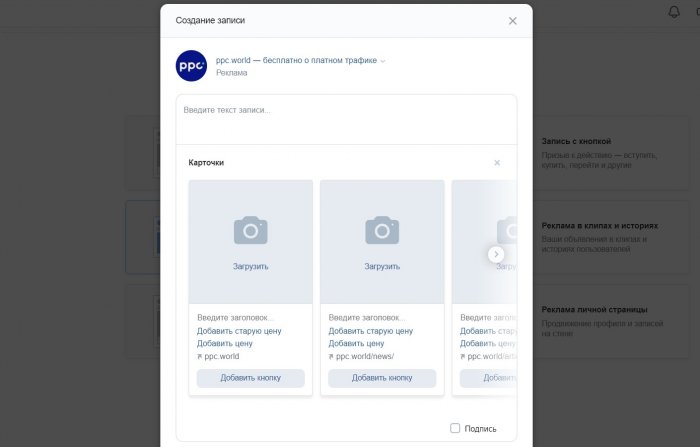The width and height of the screenshot is (700, 447).
Task: Click Добавить кнопку in second card
Action: [x=382, y=378]
